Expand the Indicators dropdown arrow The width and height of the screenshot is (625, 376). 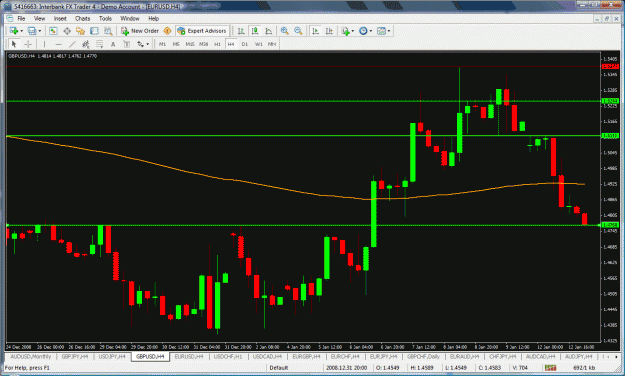tap(352, 31)
